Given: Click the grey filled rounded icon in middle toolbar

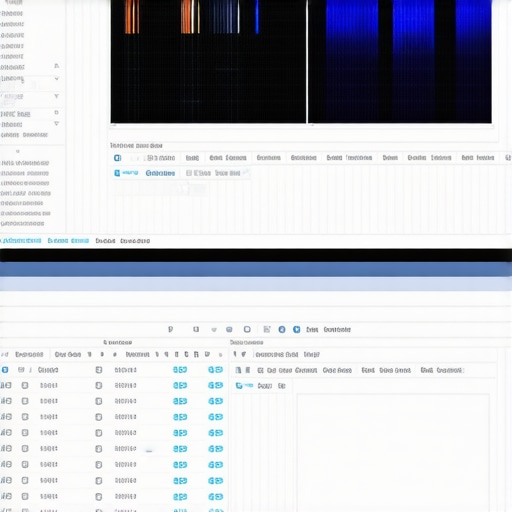Looking at the screenshot, I should point(229,329).
